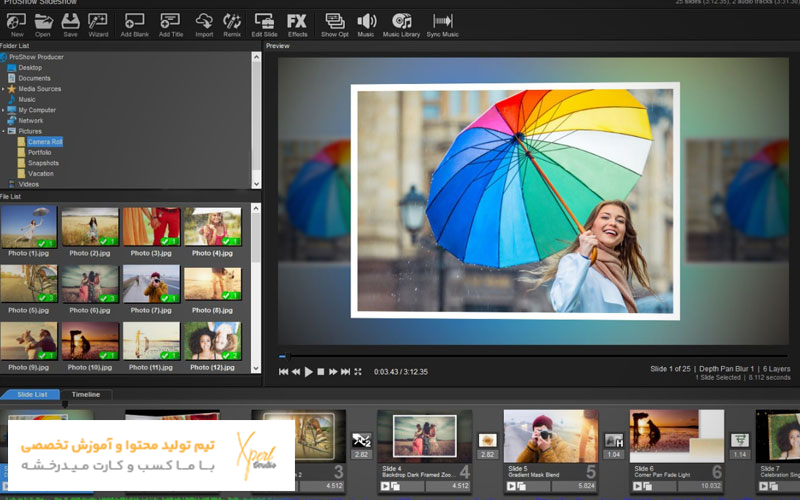
Task: Select the Slide 5 Gradient Mask Blend thumbnail
Action: 551,436
